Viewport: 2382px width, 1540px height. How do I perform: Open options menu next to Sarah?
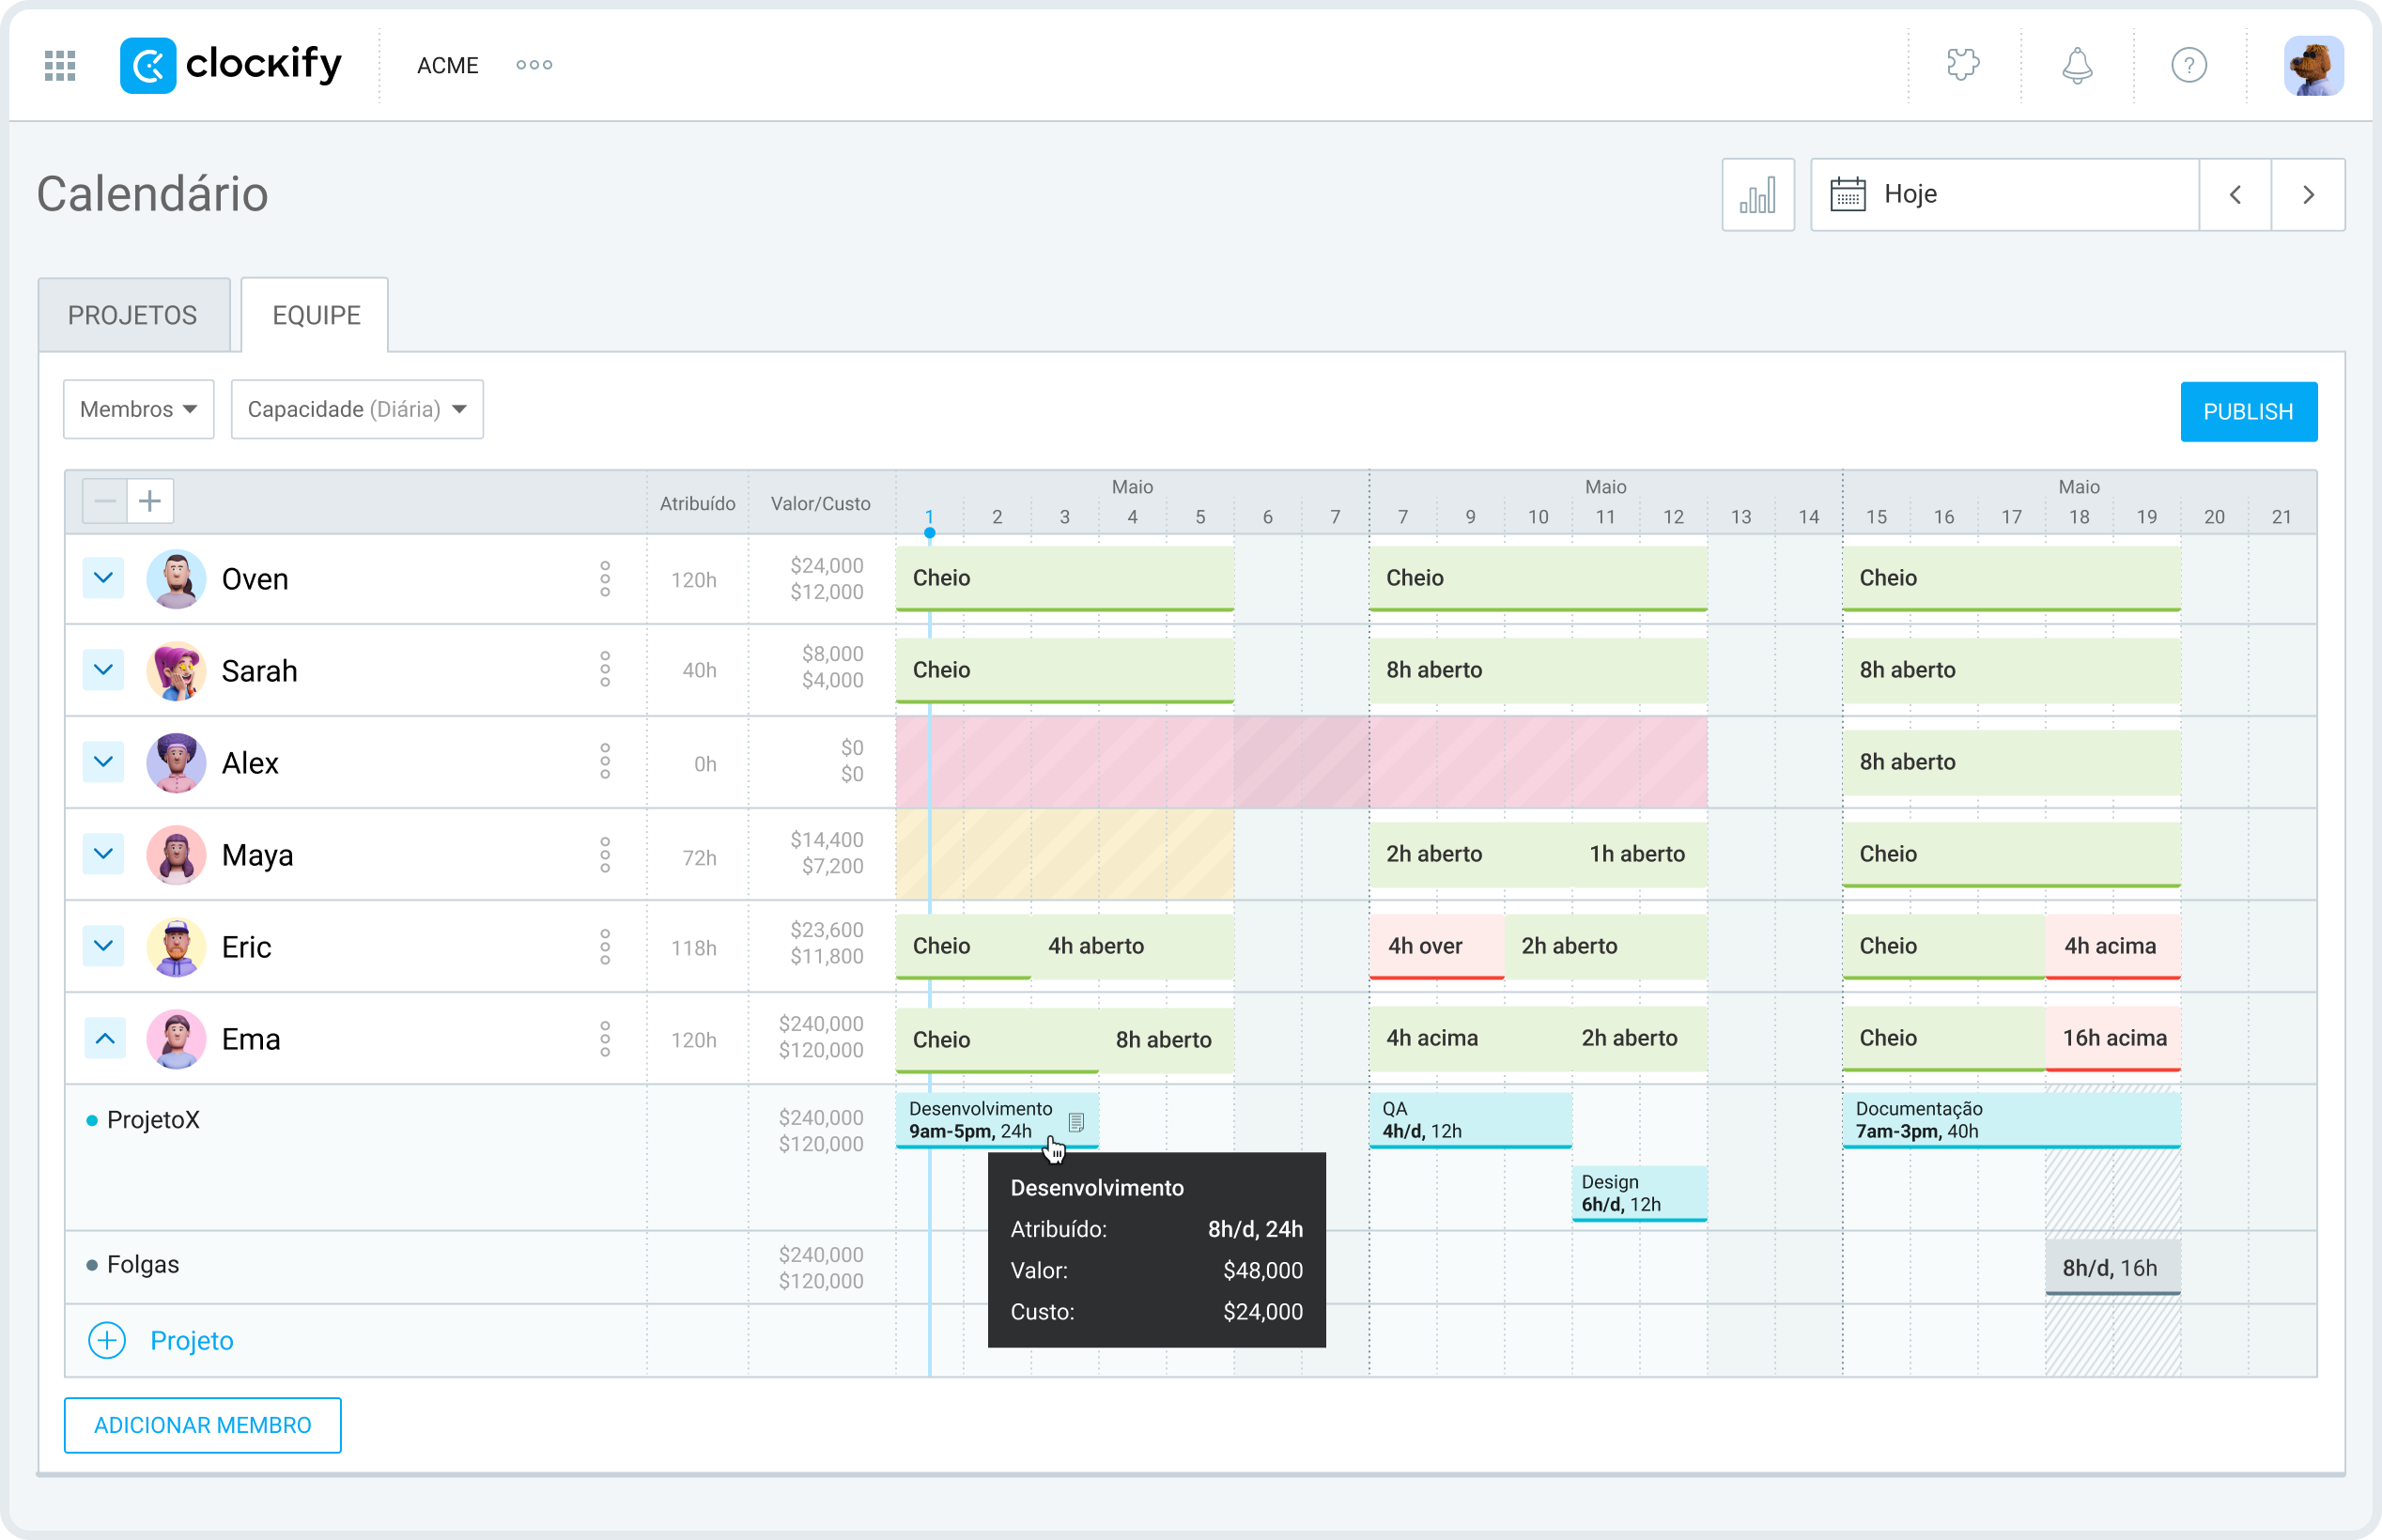point(605,670)
